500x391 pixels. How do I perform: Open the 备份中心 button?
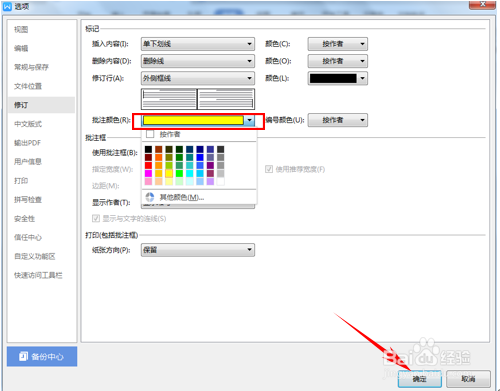click(42, 356)
